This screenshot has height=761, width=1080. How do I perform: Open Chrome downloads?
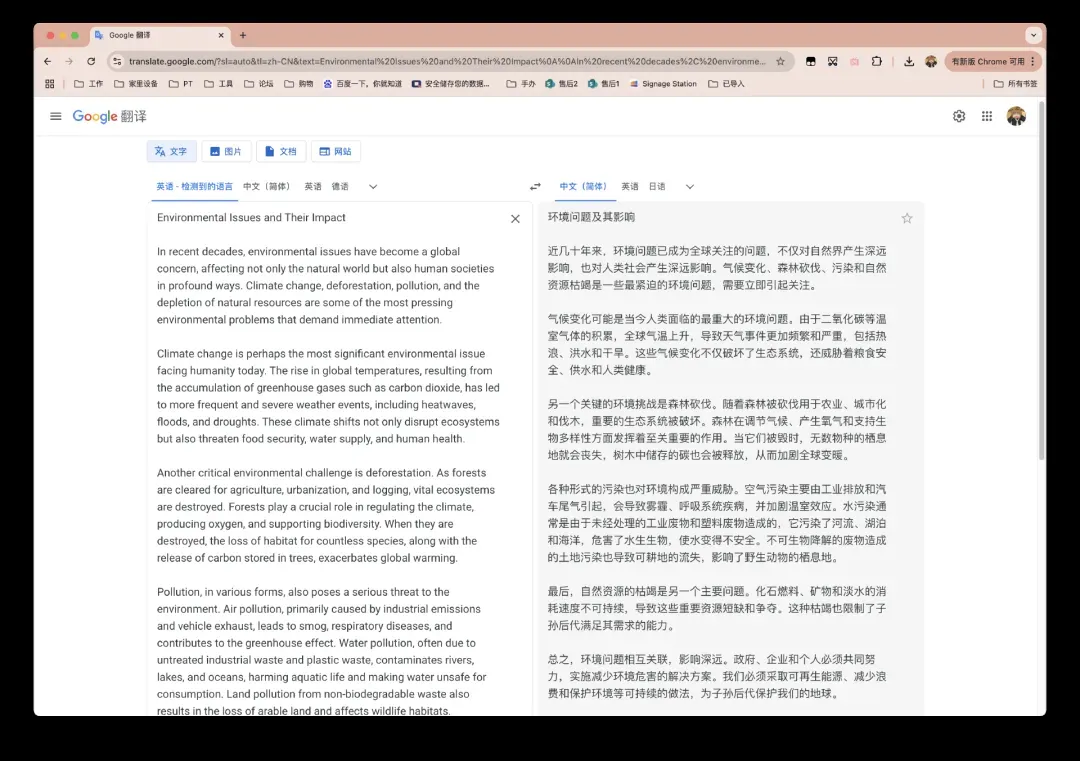click(908, 61)
